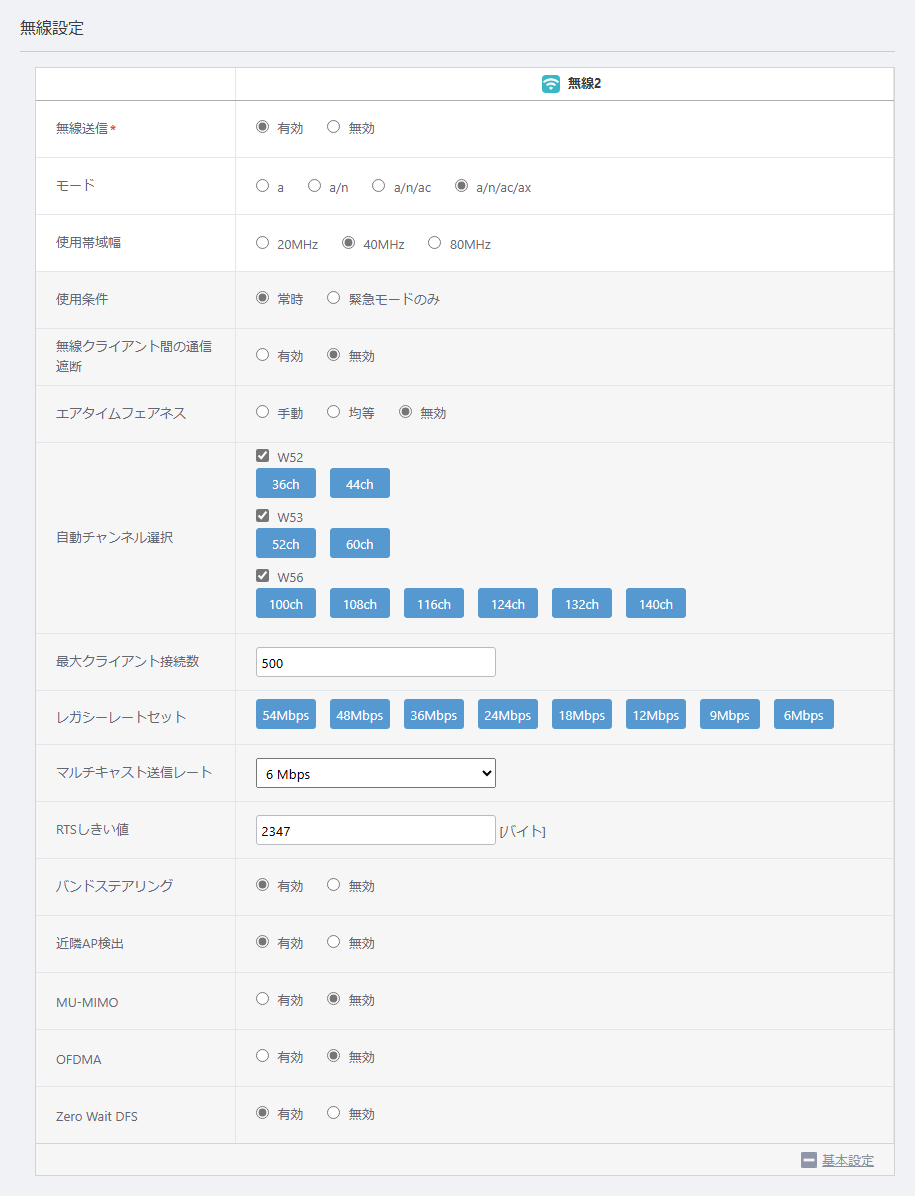Enable MU-MIMO with 有効
Viewport: 915px width, 1196px height.
click(x=262, y=998)
